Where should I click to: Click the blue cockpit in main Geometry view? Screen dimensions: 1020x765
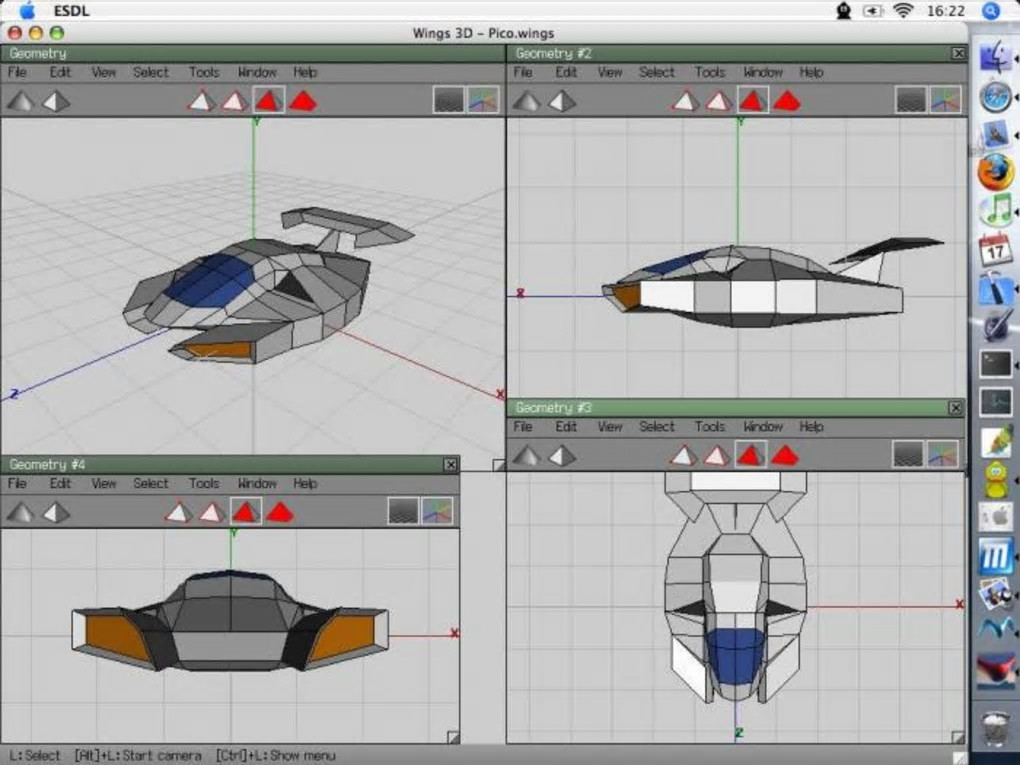point(209,281)
